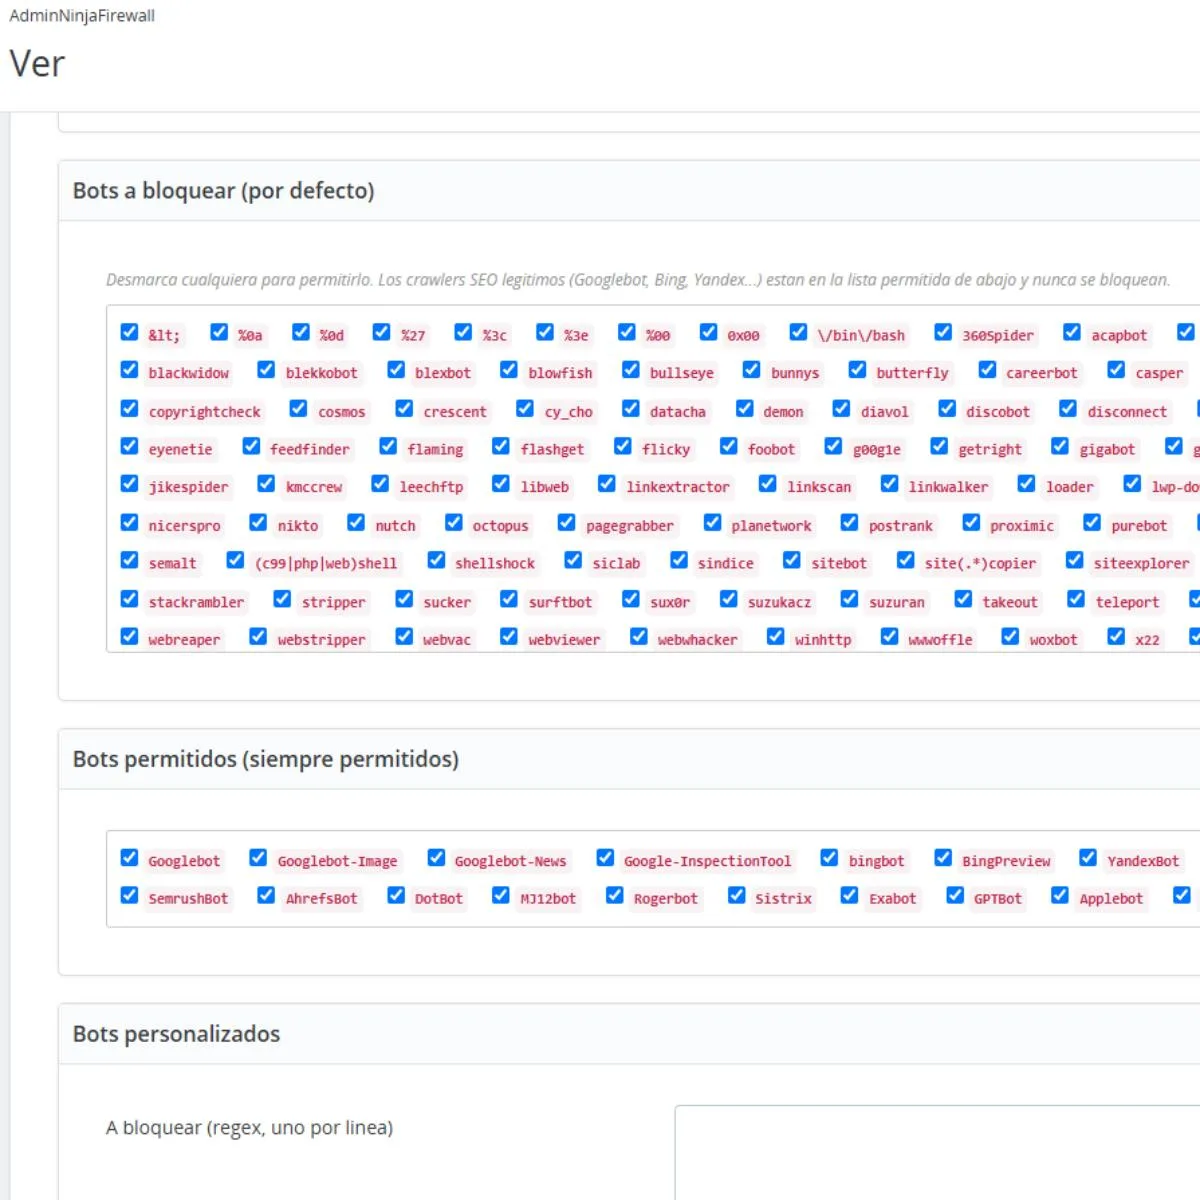The width and height of the screenshot is (1200, 1200).
Task: Uncheck the teleport bot checkbox
Action: pos(1076,599)
